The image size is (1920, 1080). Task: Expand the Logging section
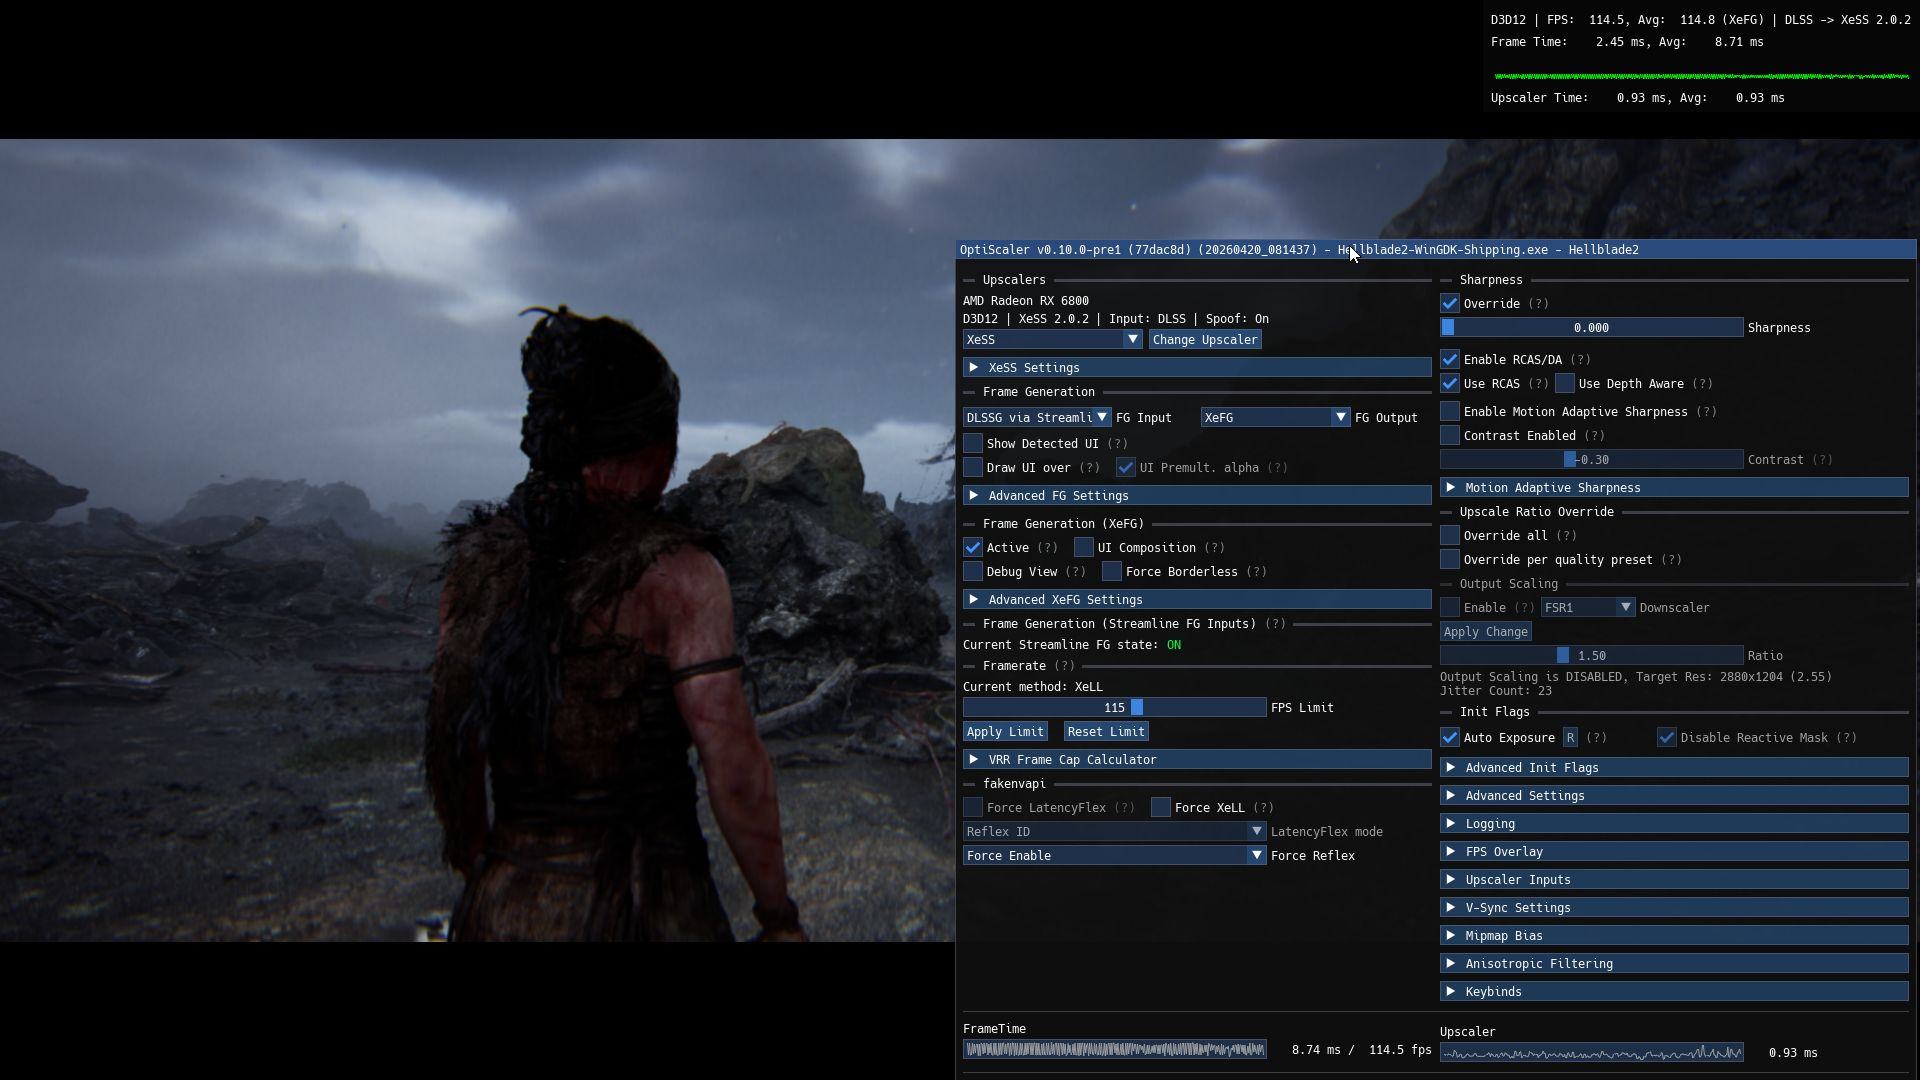(x=1674, y=824)
